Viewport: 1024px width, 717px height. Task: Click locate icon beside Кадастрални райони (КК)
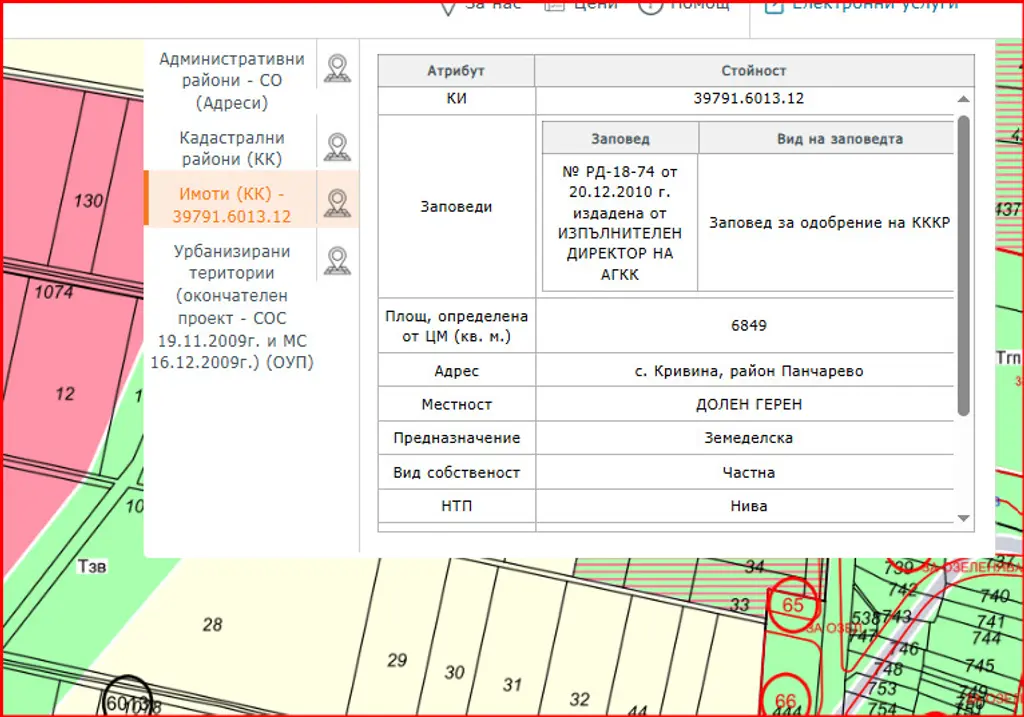click(x=337, y=147)
